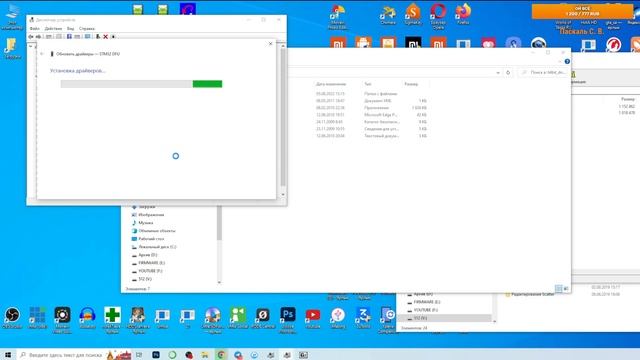Open the Файл menu in Device Manager

click(34, 29)
